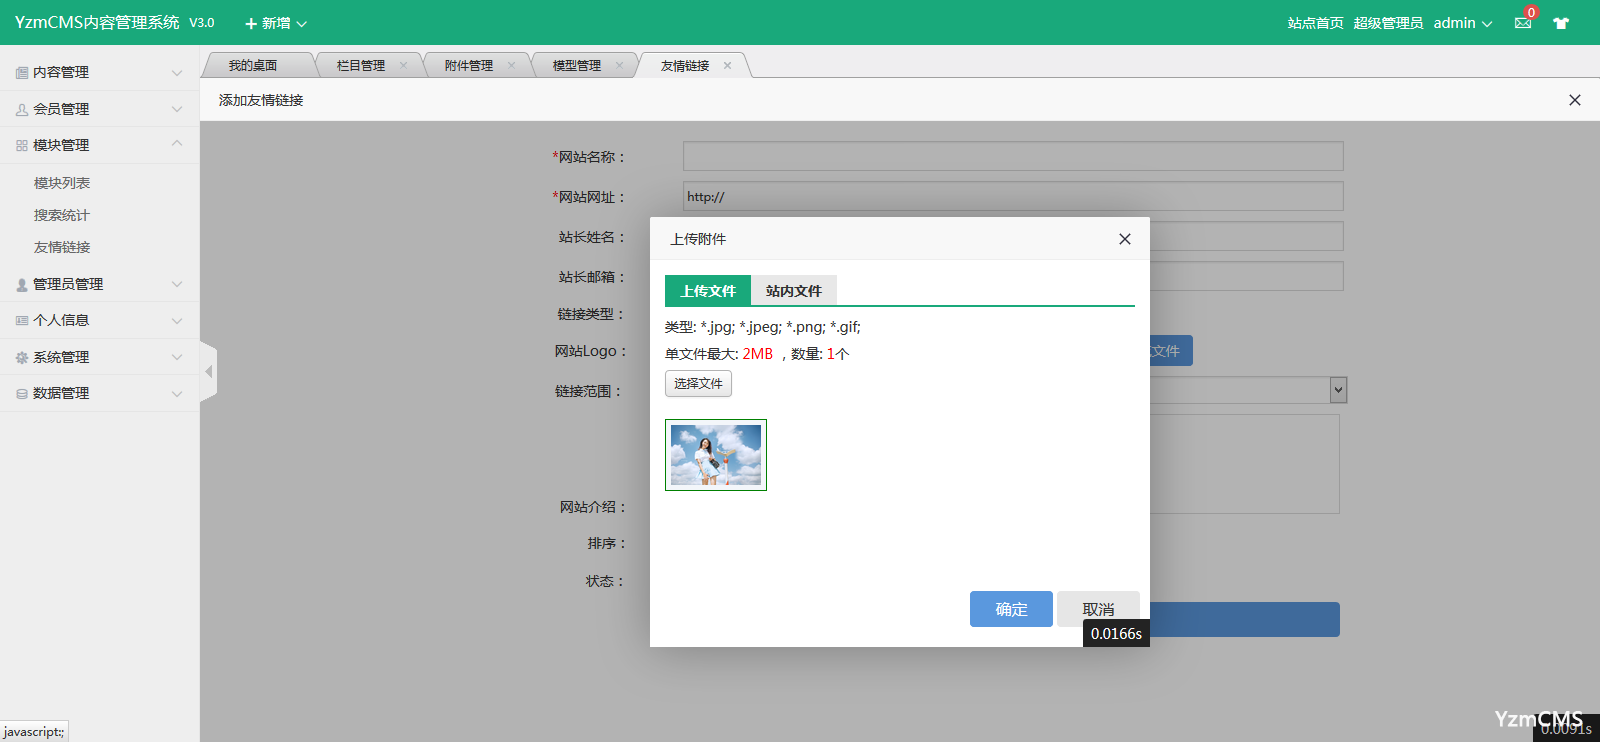Collapse the 模块管理 sidebar section
The image size is (1600, 742).
point(98,145)
